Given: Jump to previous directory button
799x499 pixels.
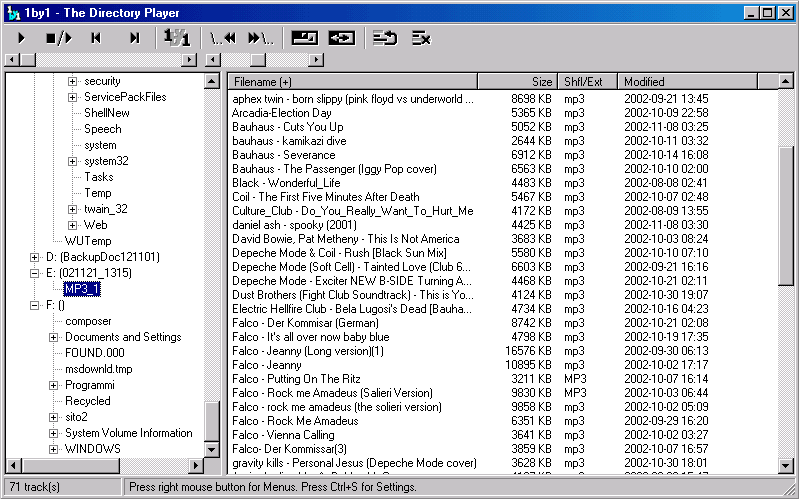Looking at the screenshot, I should [x=222, y=38].
